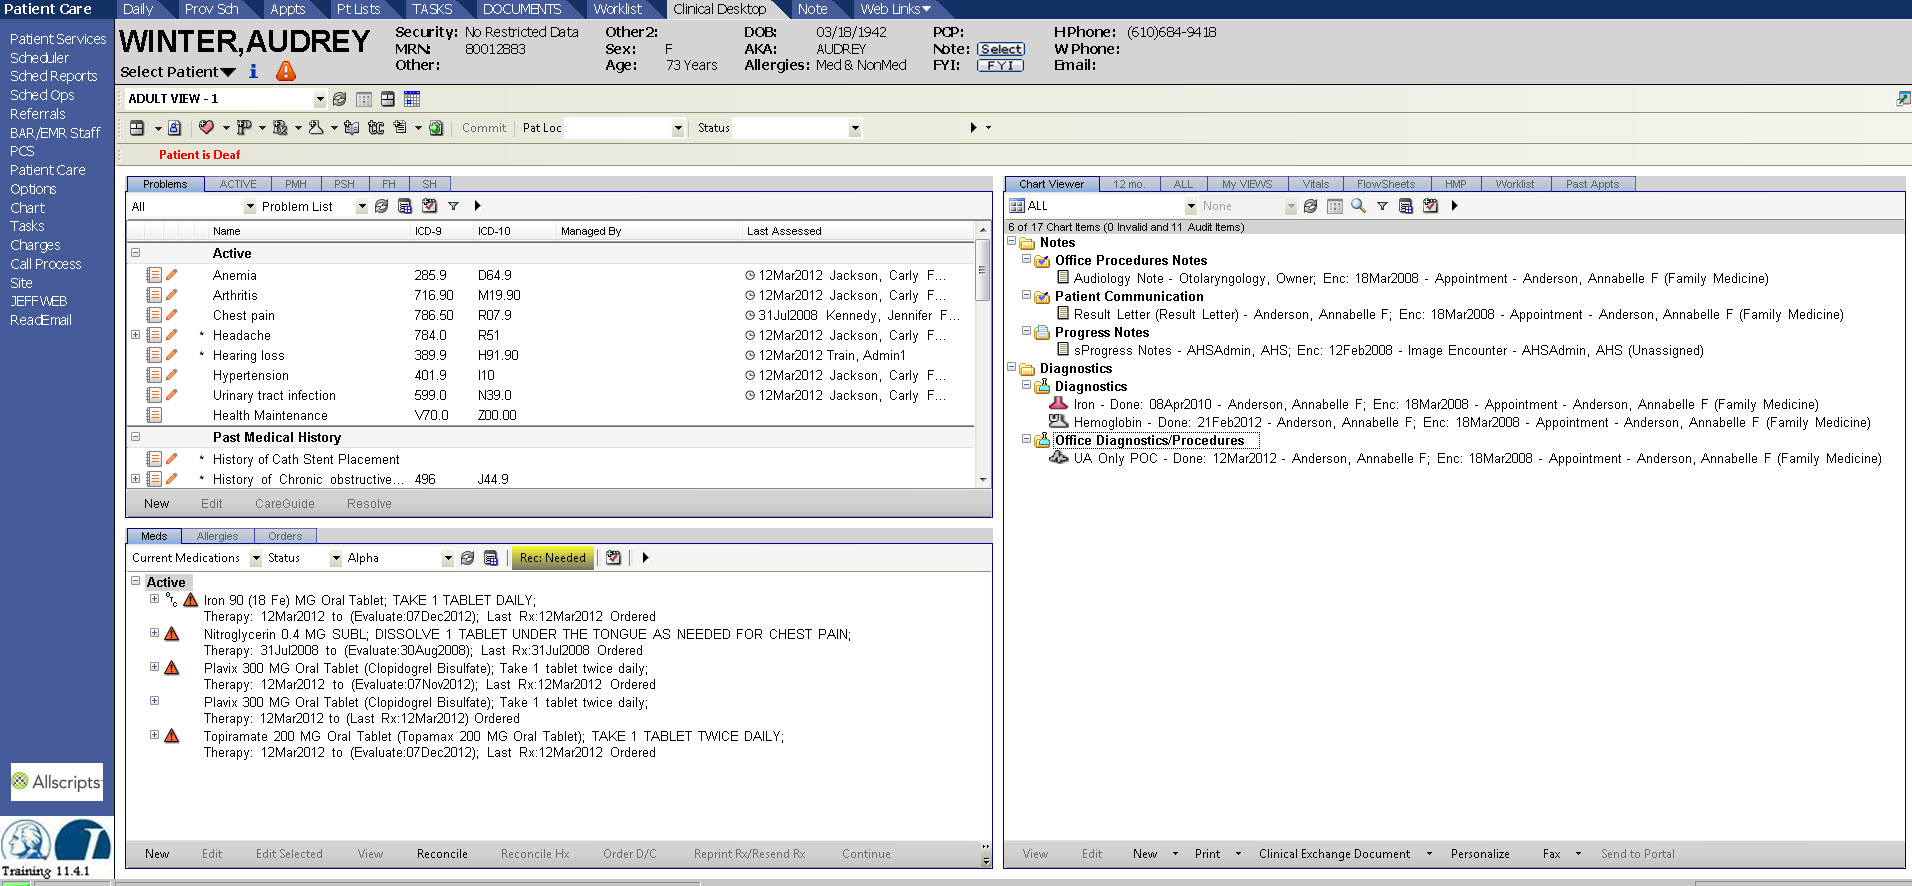The image size is (1912, 886).
Task: Select the Urinary tract infection problem
Action: 274,395
